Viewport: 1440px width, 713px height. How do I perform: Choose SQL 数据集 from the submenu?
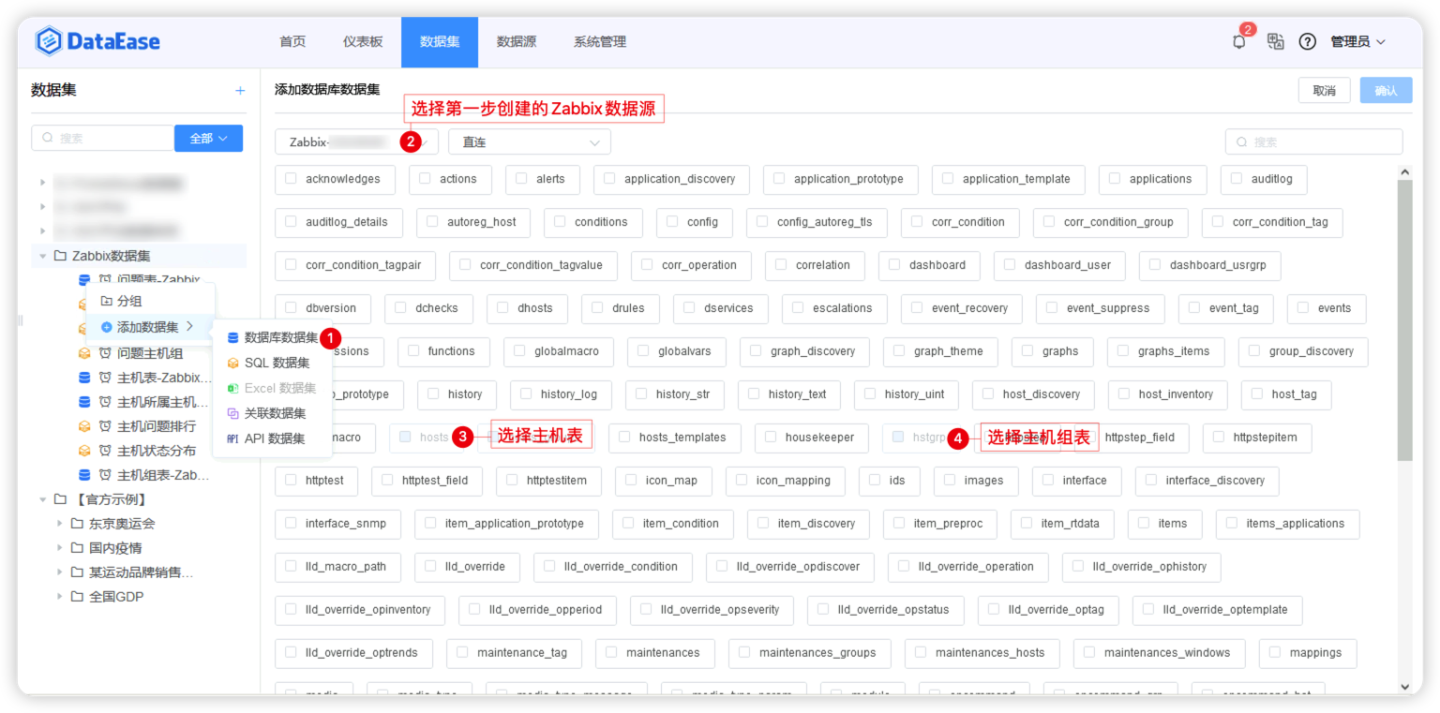pyautogui.click(x=273, y=363)
